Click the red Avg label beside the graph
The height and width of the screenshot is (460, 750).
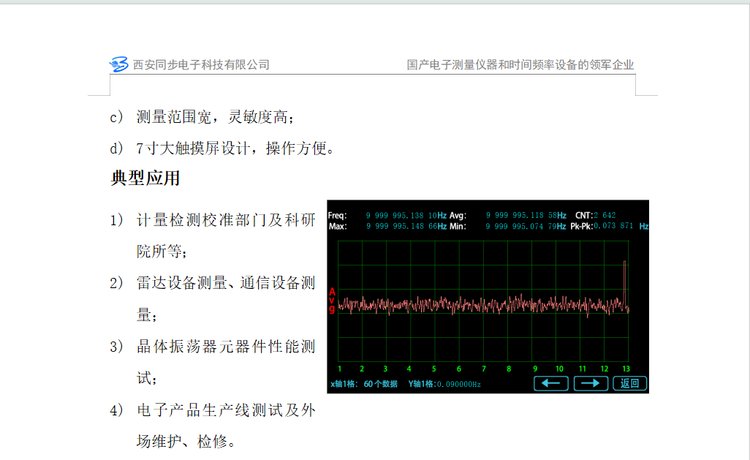pyautogui.click(x=332, y=301)
